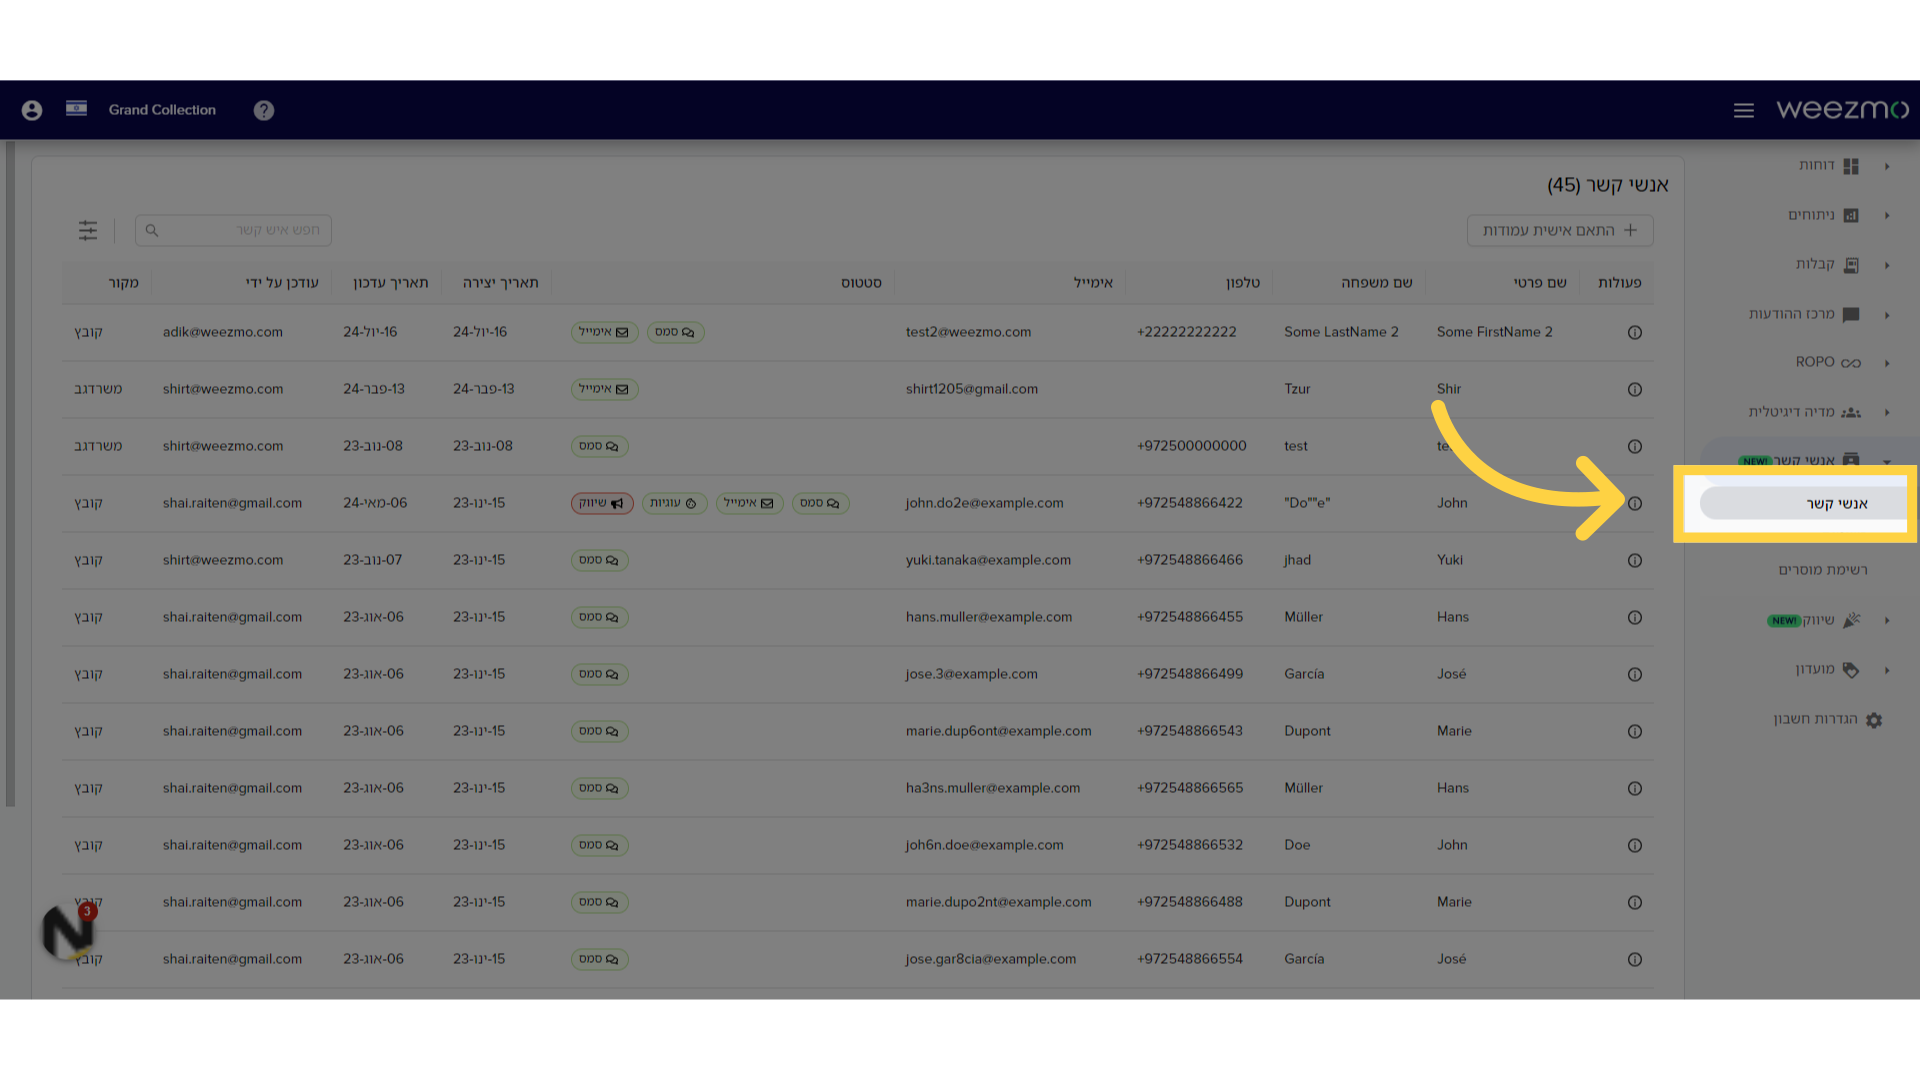Click info icon for Shir Tzur row
This screenshot has width=1920, height=1080.
coord(1635,389)
